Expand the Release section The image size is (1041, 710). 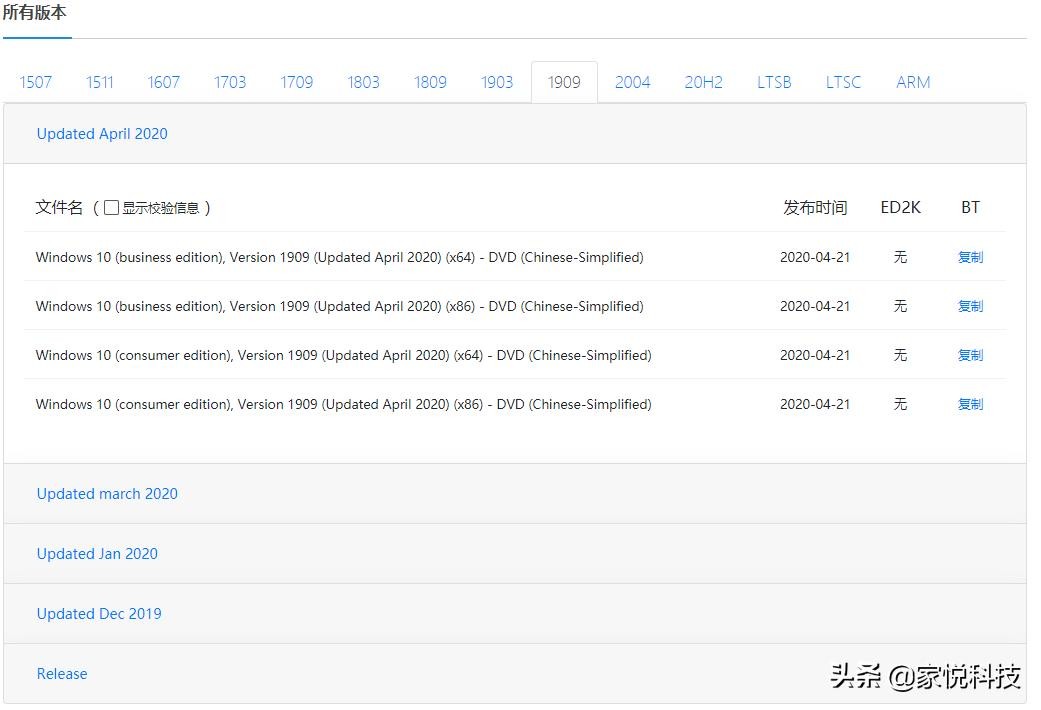pyautogui.click(x=62, y=674)
